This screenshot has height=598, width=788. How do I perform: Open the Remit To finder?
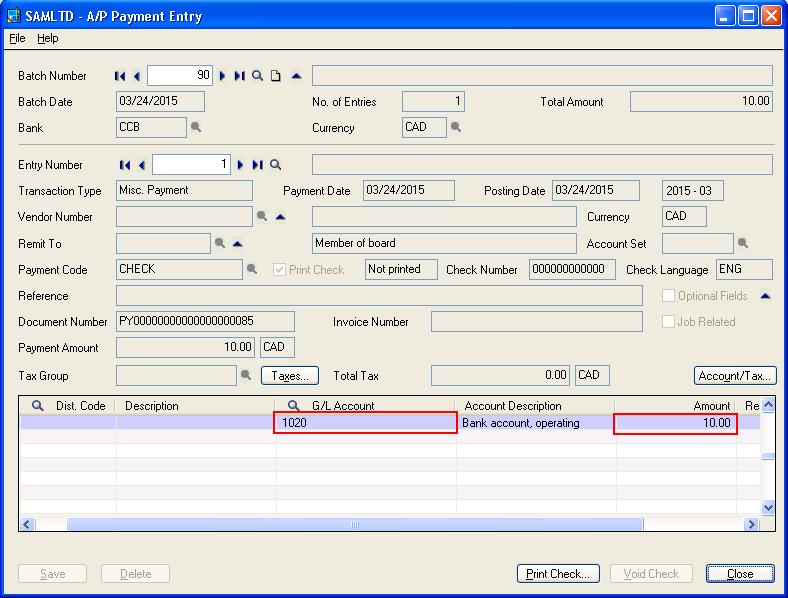219,243
